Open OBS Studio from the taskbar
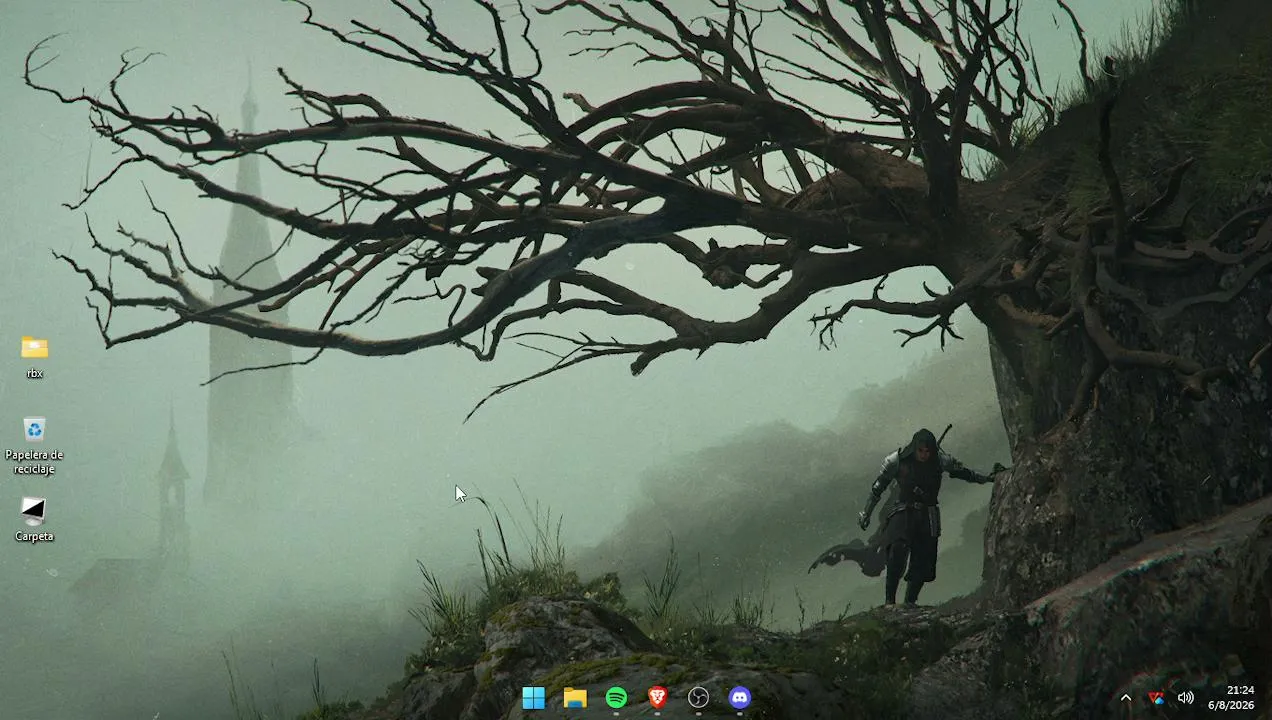 coord(698,697)
